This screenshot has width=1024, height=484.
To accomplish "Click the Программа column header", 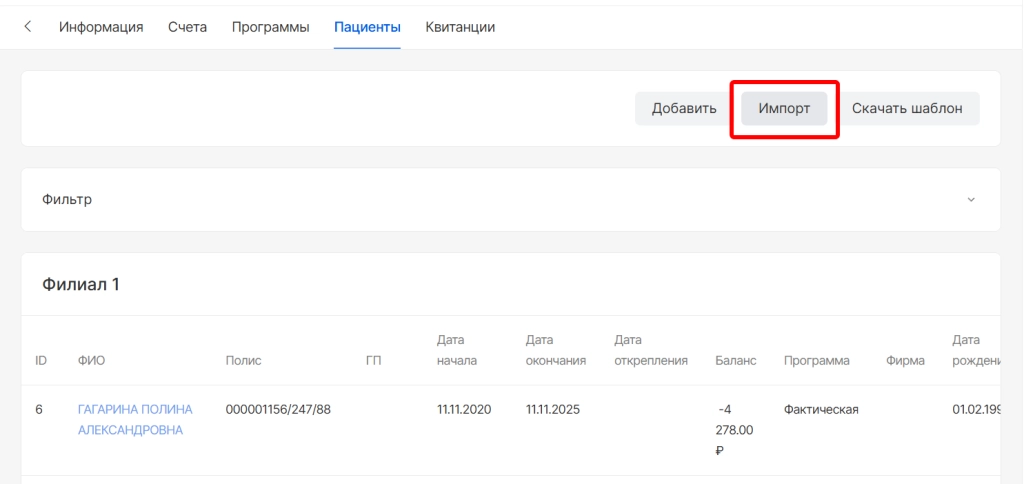I will 816,360.
